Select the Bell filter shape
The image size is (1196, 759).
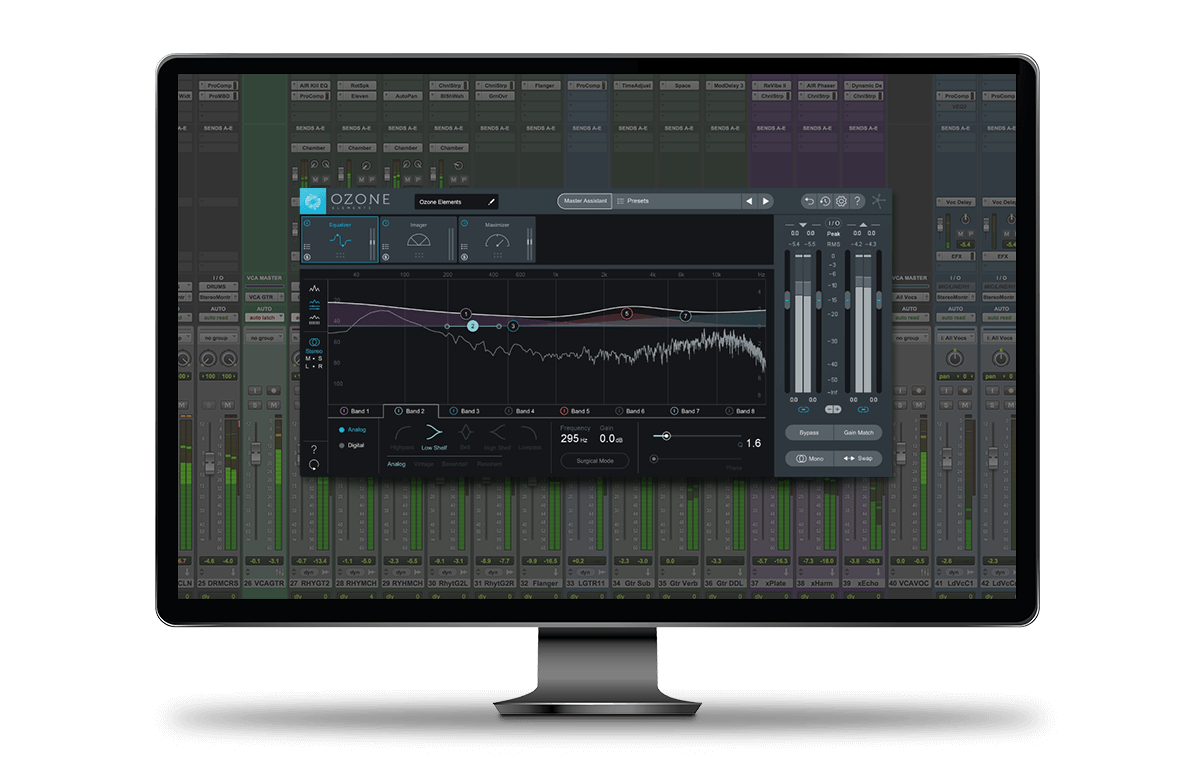pos(465,437)
